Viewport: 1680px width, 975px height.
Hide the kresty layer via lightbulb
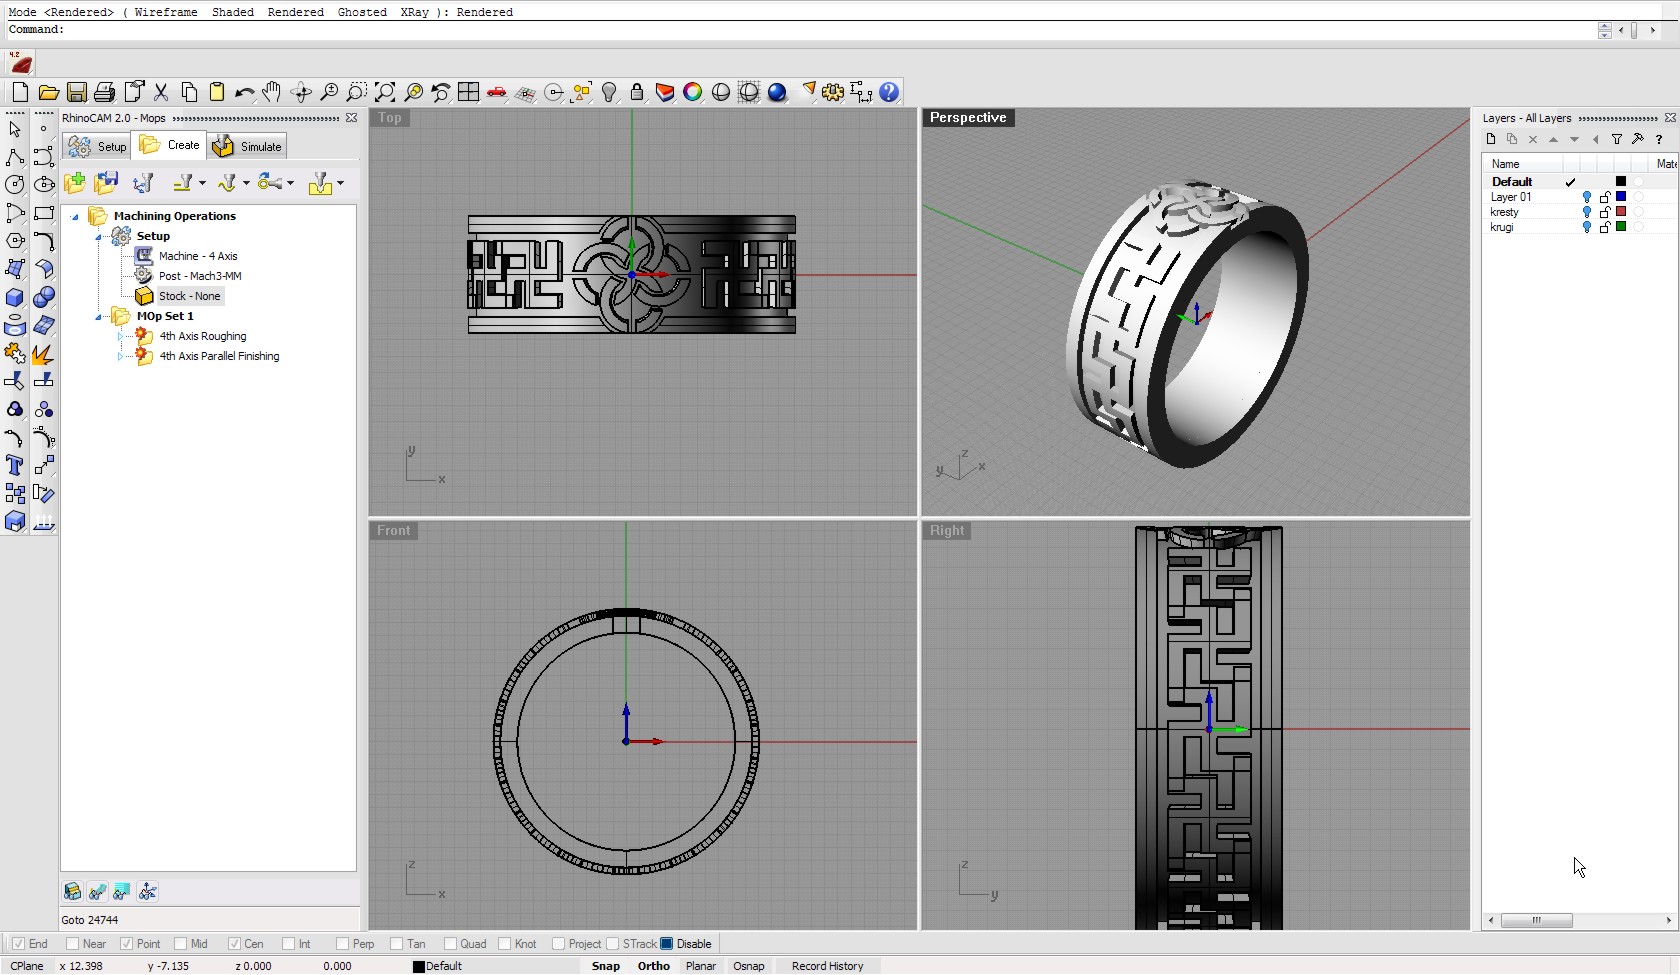[x=1586, y=212]
